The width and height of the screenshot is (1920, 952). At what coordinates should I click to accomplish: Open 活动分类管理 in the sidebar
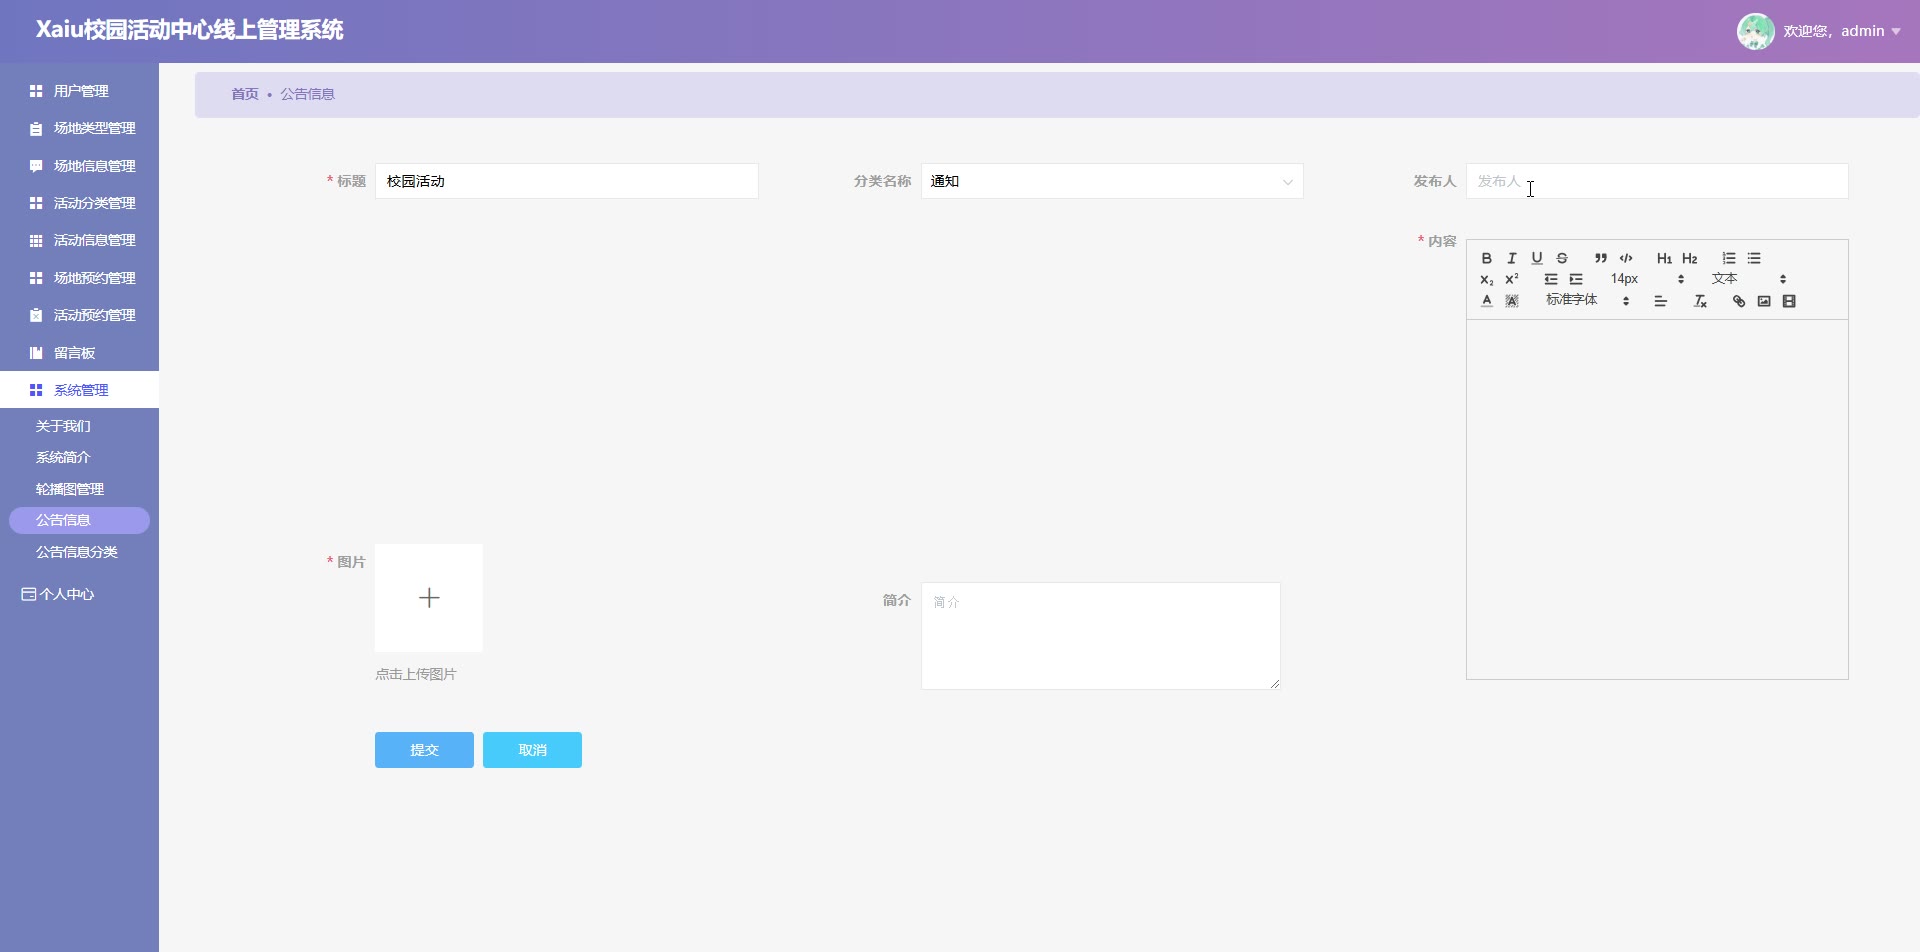79,203
